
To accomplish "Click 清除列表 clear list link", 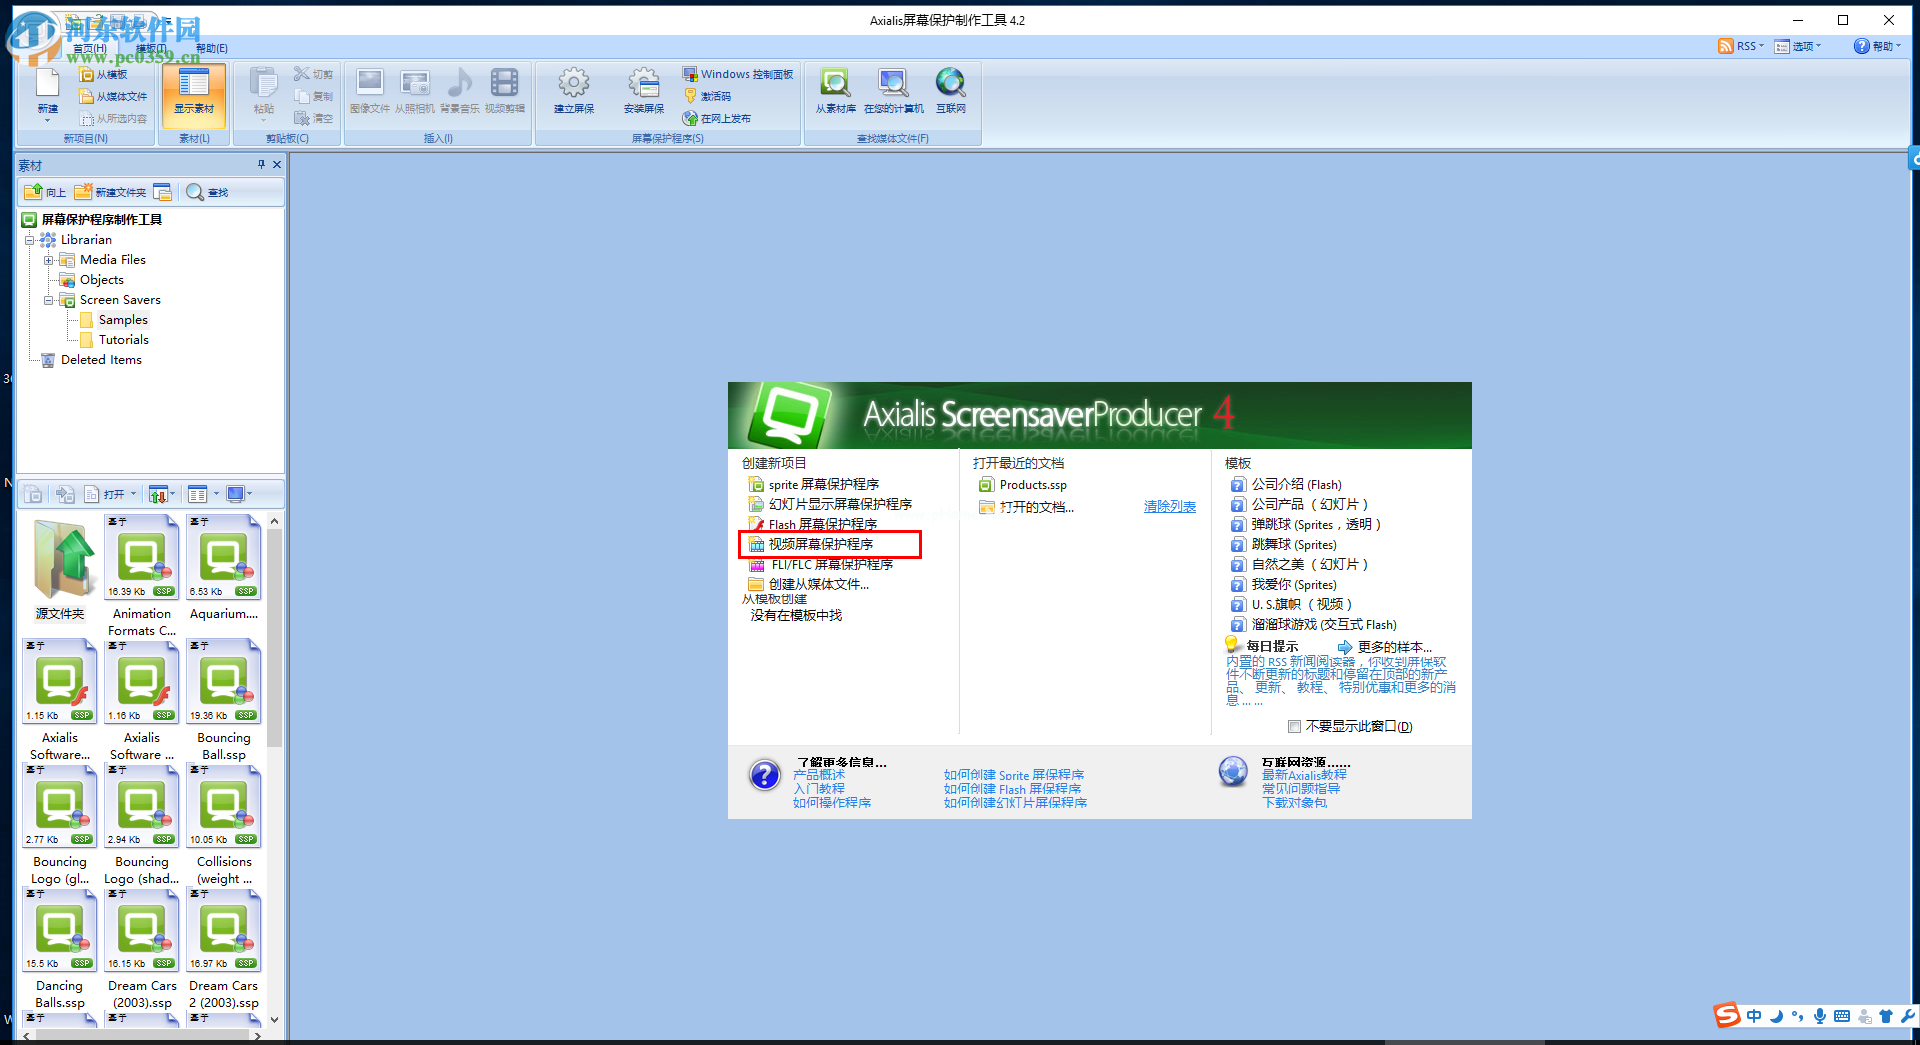I will (x=1170, y=507).
